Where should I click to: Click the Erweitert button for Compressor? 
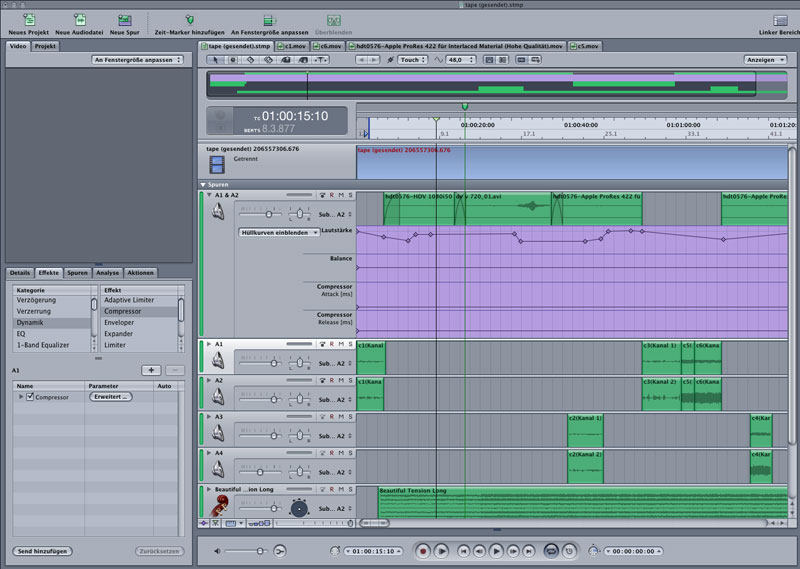(111, 397)
